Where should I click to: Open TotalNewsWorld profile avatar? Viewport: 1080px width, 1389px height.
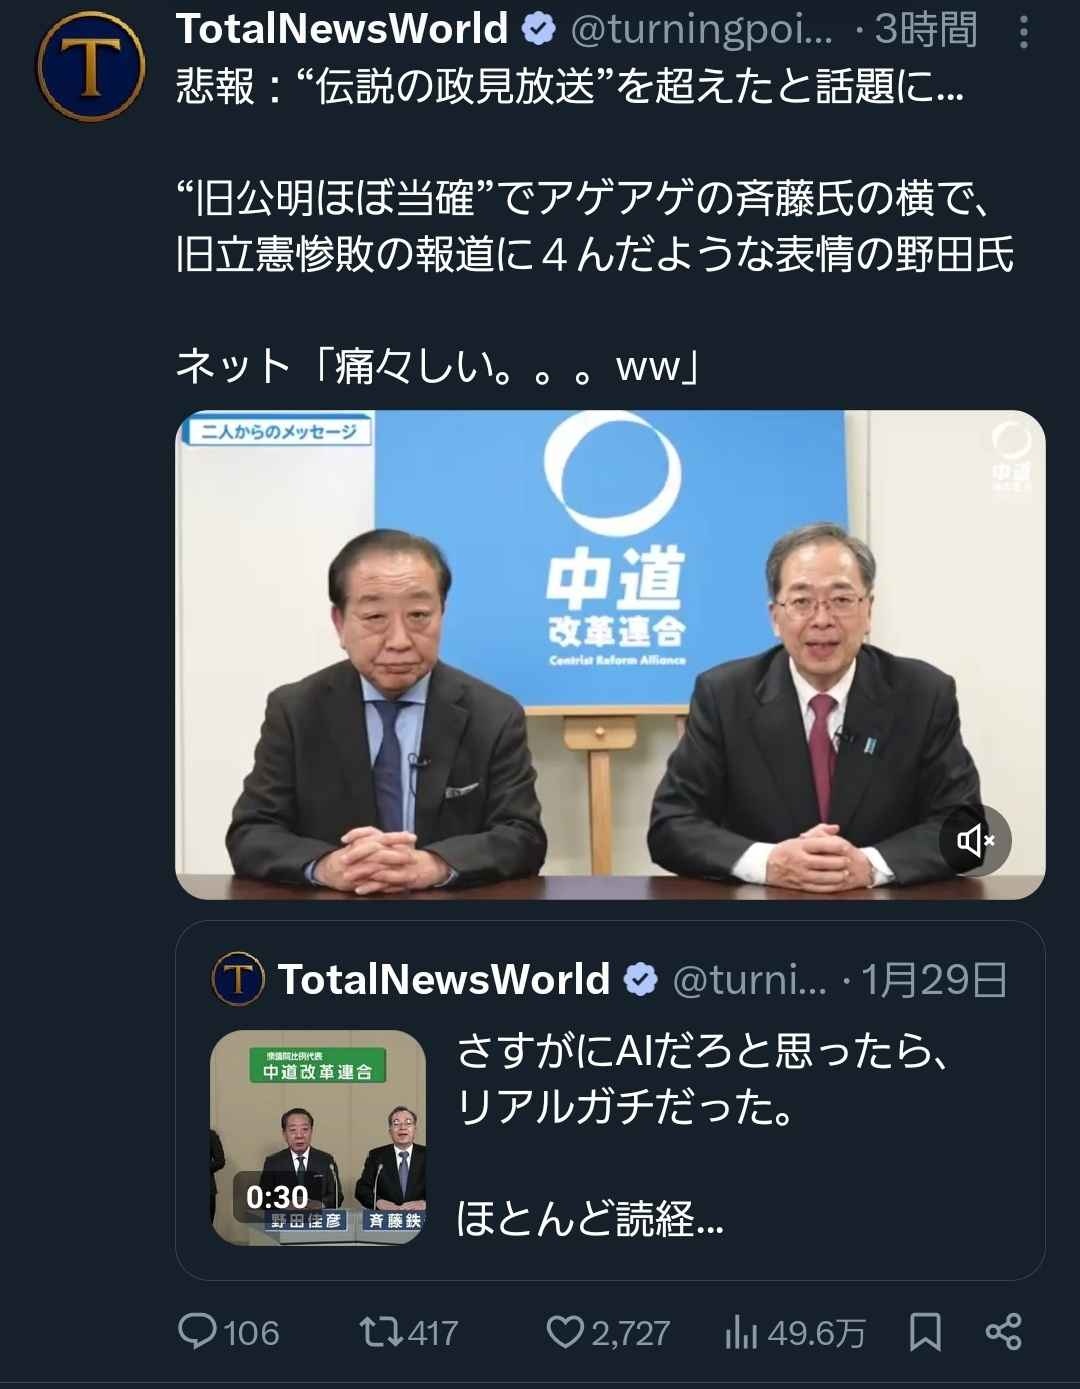91,66
